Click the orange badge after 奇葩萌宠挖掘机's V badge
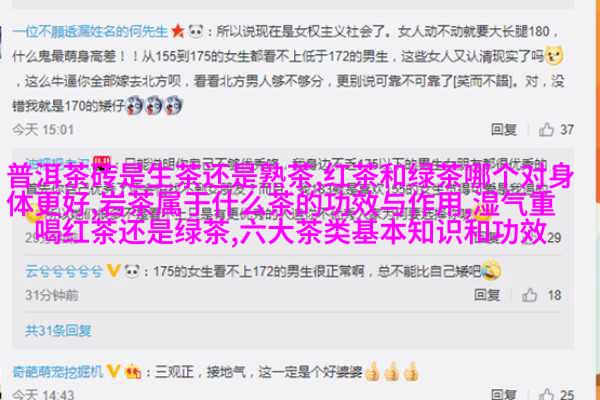The height and width of the screenshot is (400, 600). [133, 371]
